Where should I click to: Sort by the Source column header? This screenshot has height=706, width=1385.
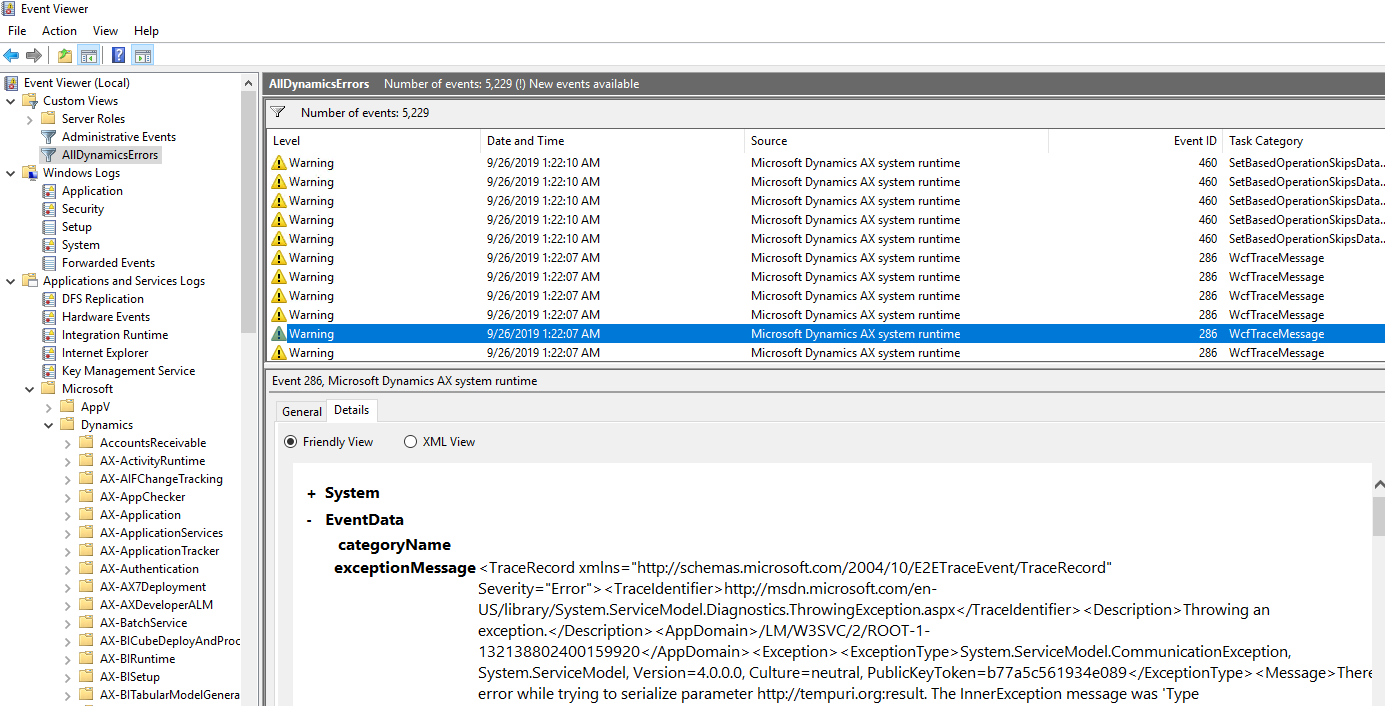coord(896,141)
